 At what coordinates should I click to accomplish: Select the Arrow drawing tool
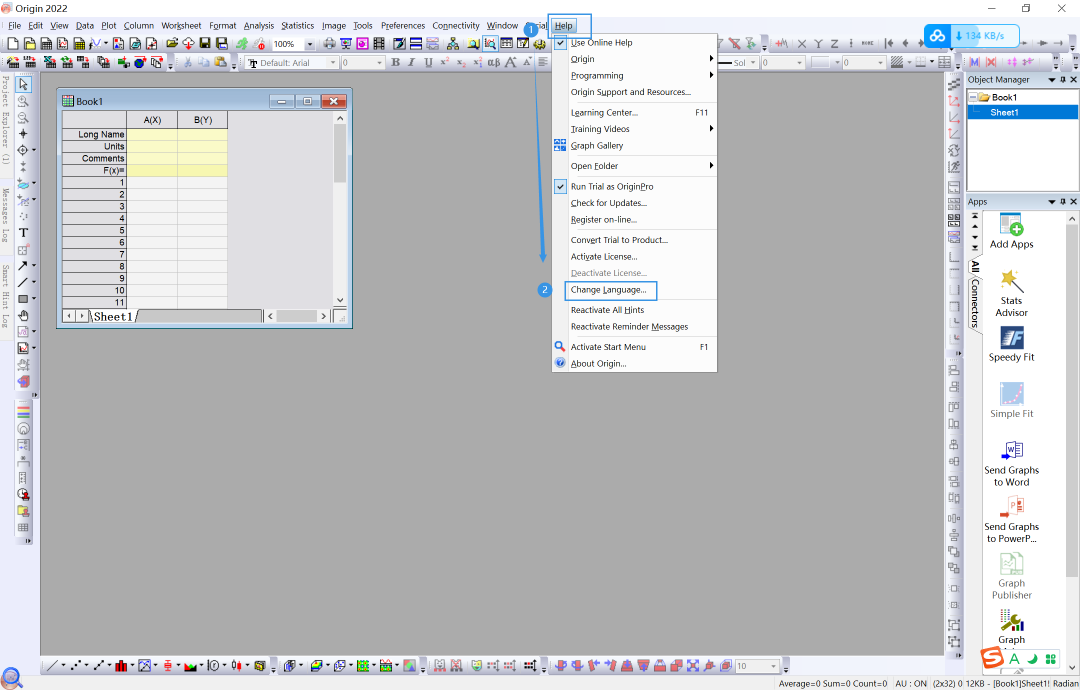[x=23, y=265]
